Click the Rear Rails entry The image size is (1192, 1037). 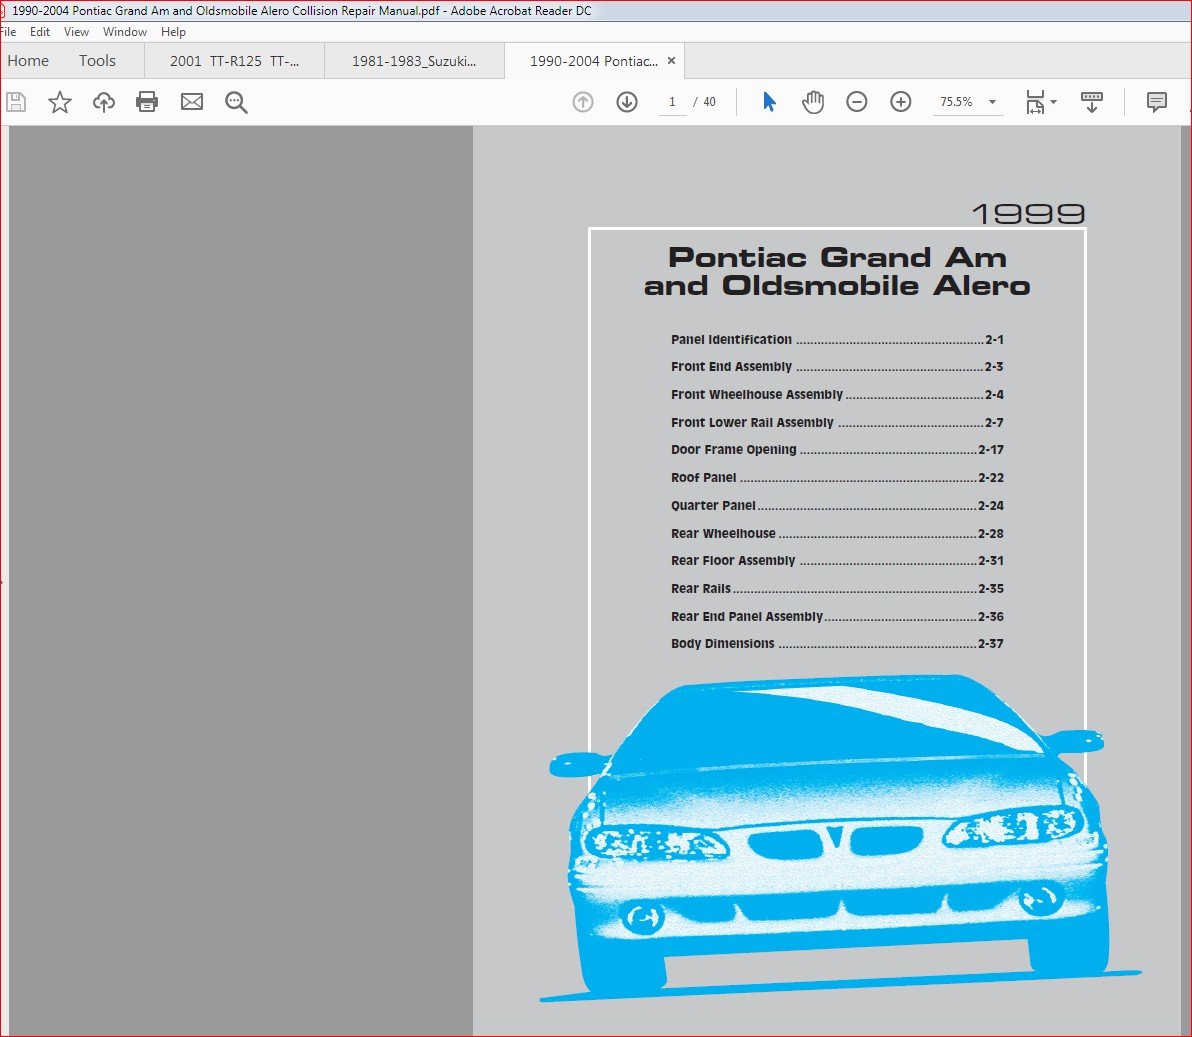(837, 588)
